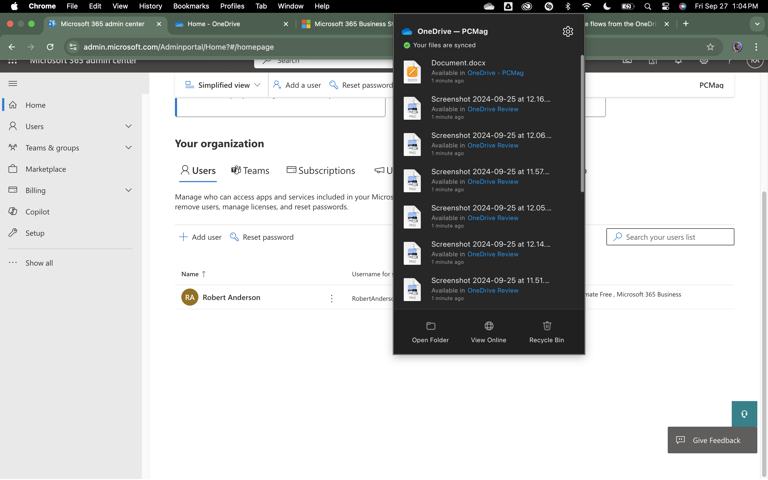Viewport: 768px width, 480px height.
Task: Select Screenshot 2024-09-25 at 11.51 file
Action: click(x=488, y=289)
